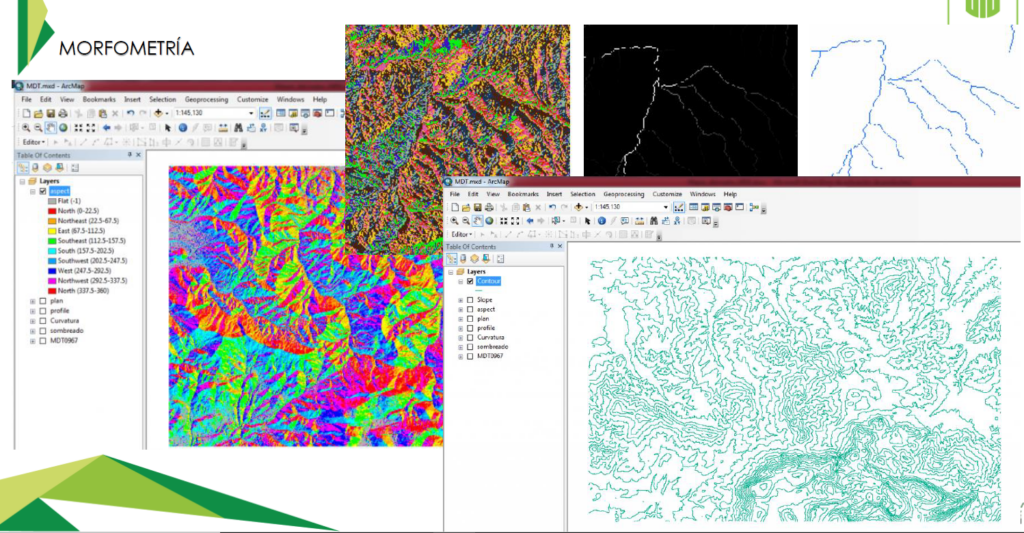Click Save icon in right ArcMap window
This screenshot has height=533, width=1024.
(477, 207)
